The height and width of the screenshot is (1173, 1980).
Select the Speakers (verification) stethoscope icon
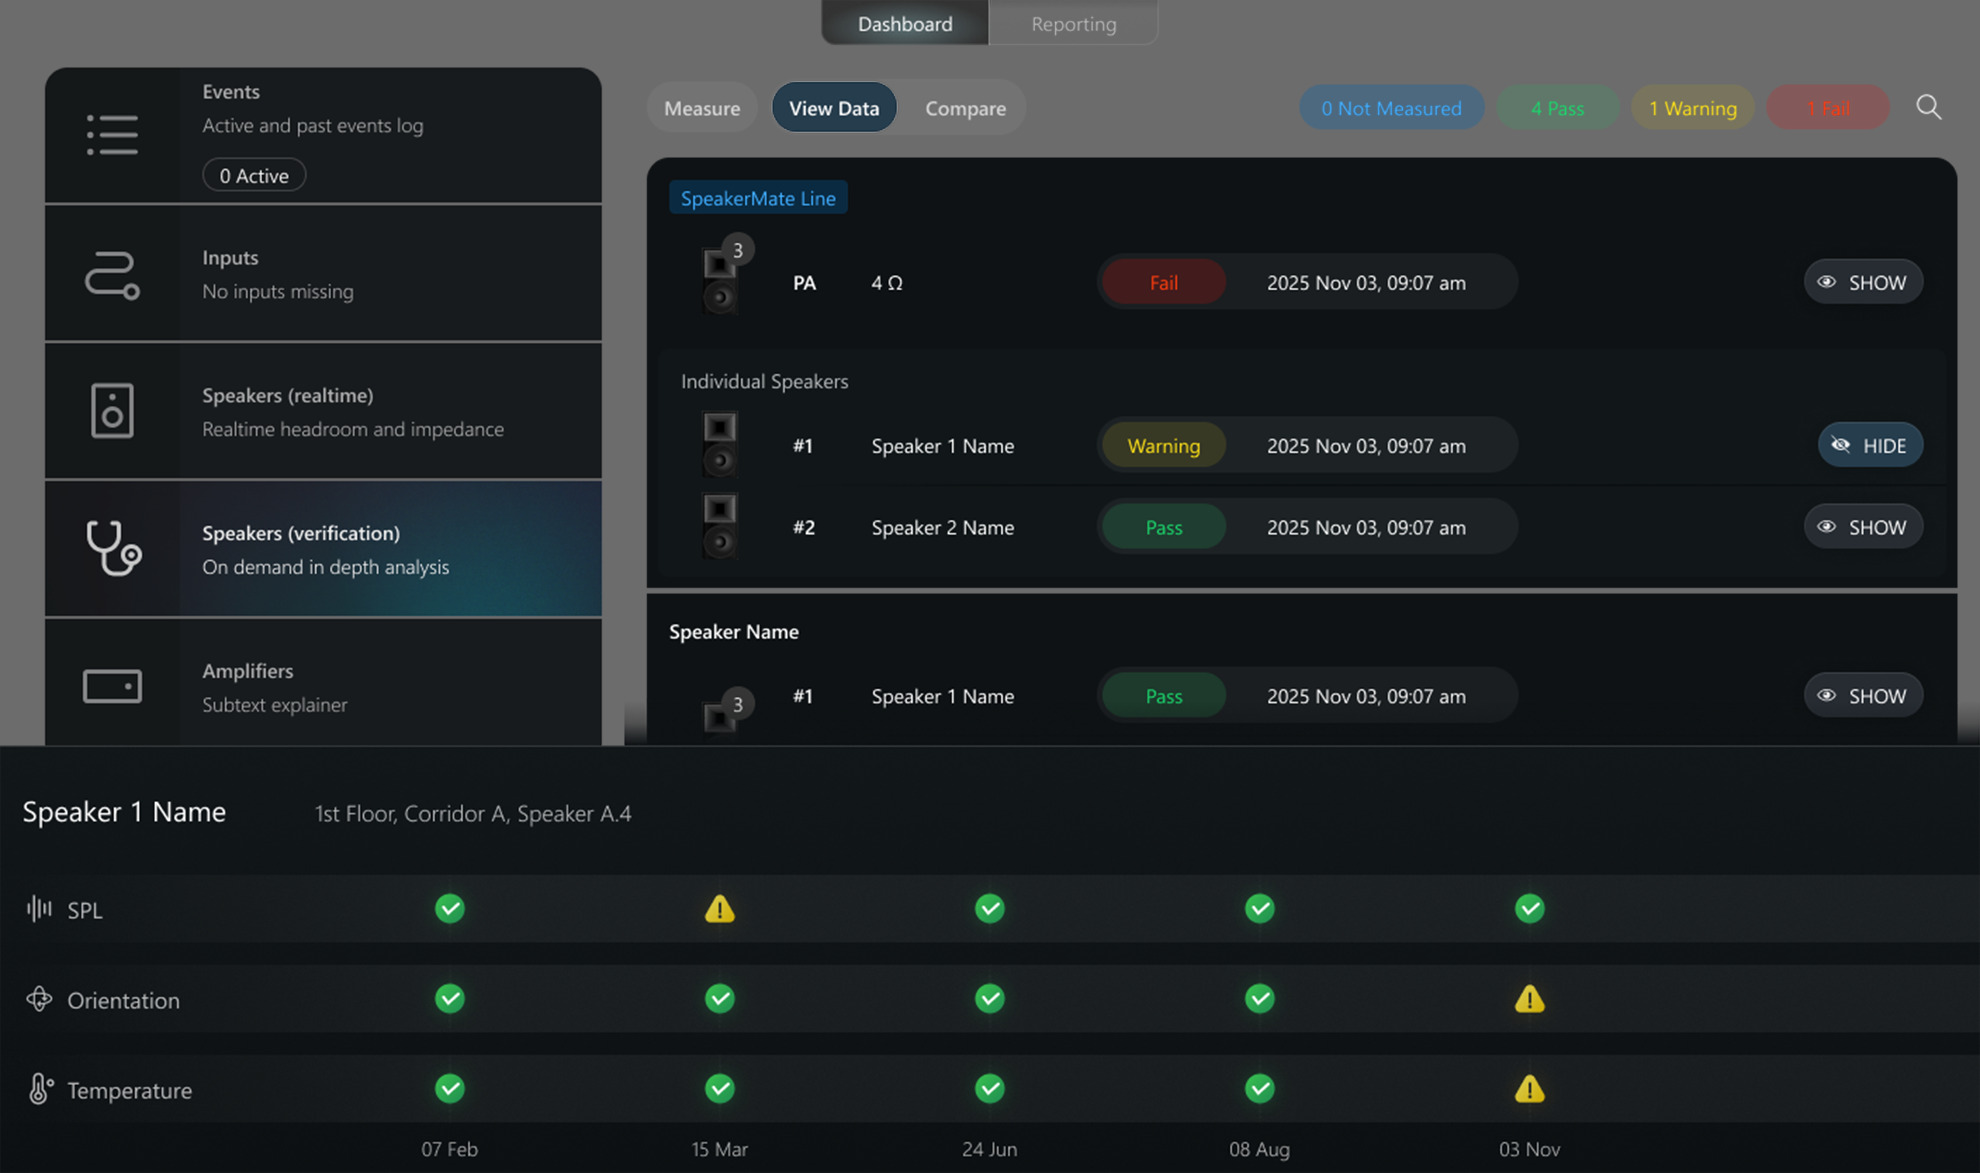112,549
